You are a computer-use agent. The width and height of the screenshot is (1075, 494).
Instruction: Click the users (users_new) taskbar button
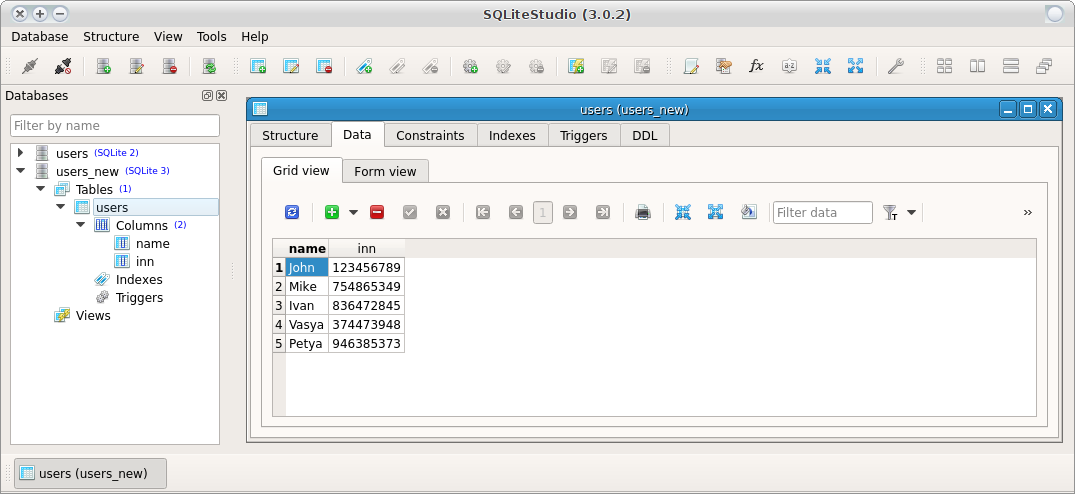pos(90,473)
